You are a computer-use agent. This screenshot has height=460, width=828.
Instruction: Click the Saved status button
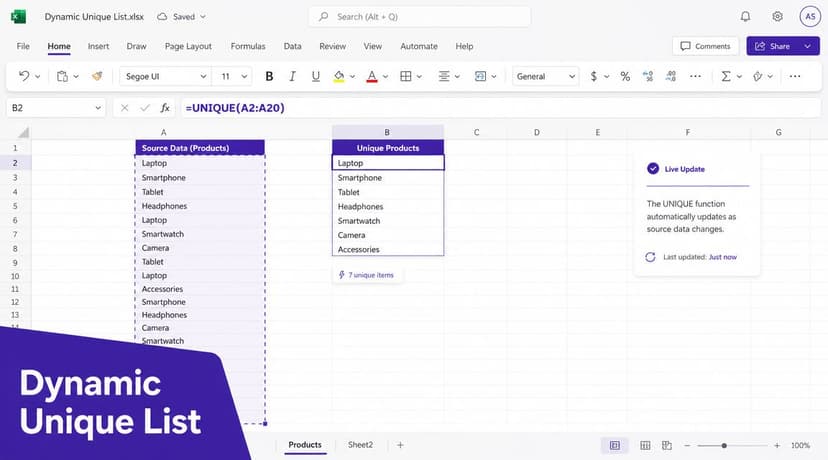pos(181,17)
